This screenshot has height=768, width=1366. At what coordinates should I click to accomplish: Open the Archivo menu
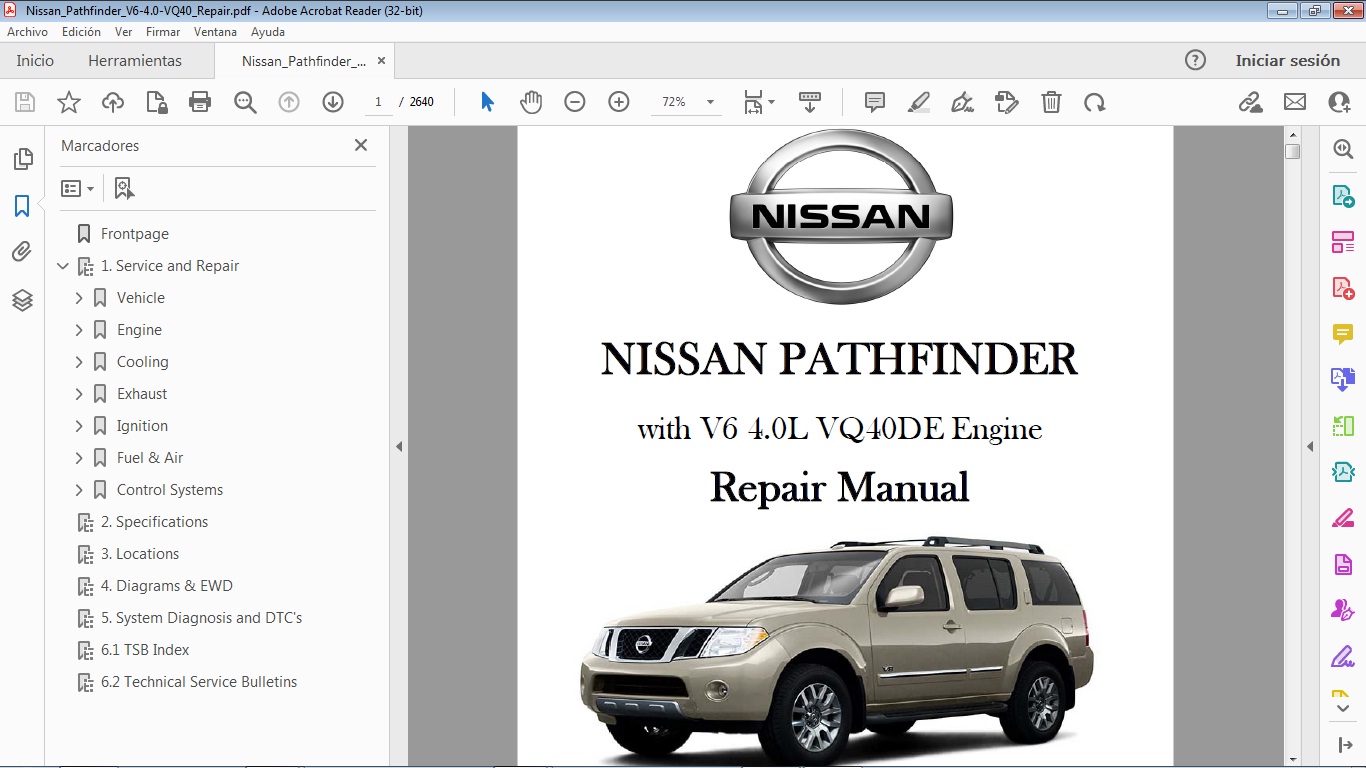(x=28, y=32)
